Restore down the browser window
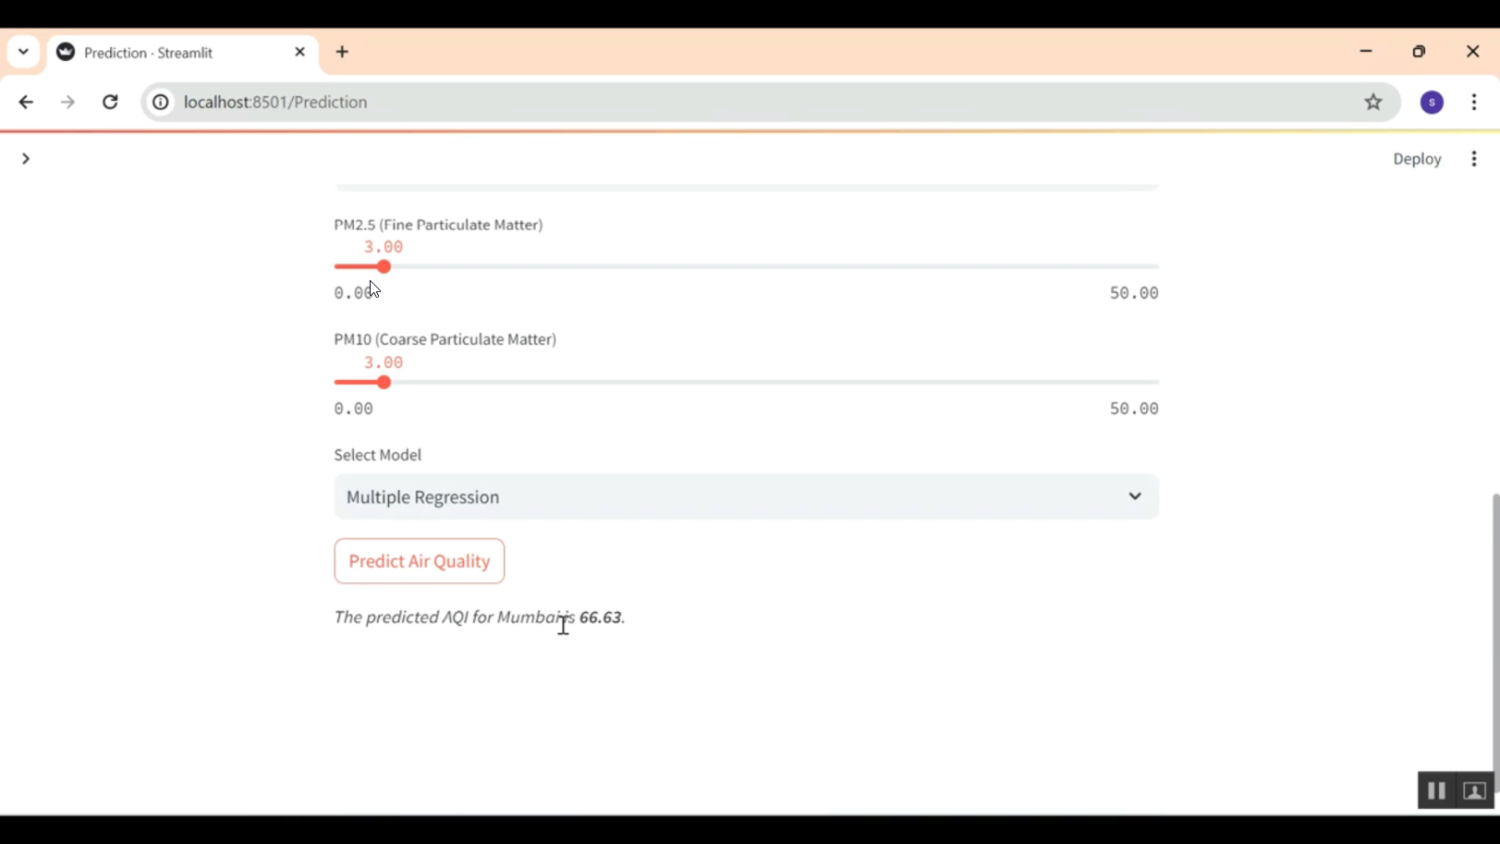This screenshot has height=844, width=1500. tap(1419, 52)
